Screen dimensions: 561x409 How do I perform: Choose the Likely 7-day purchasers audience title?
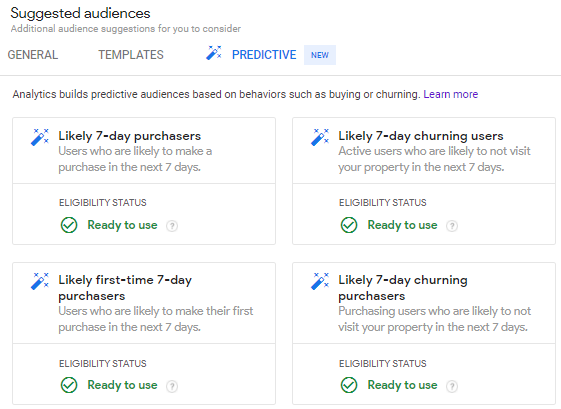(130, 136)
